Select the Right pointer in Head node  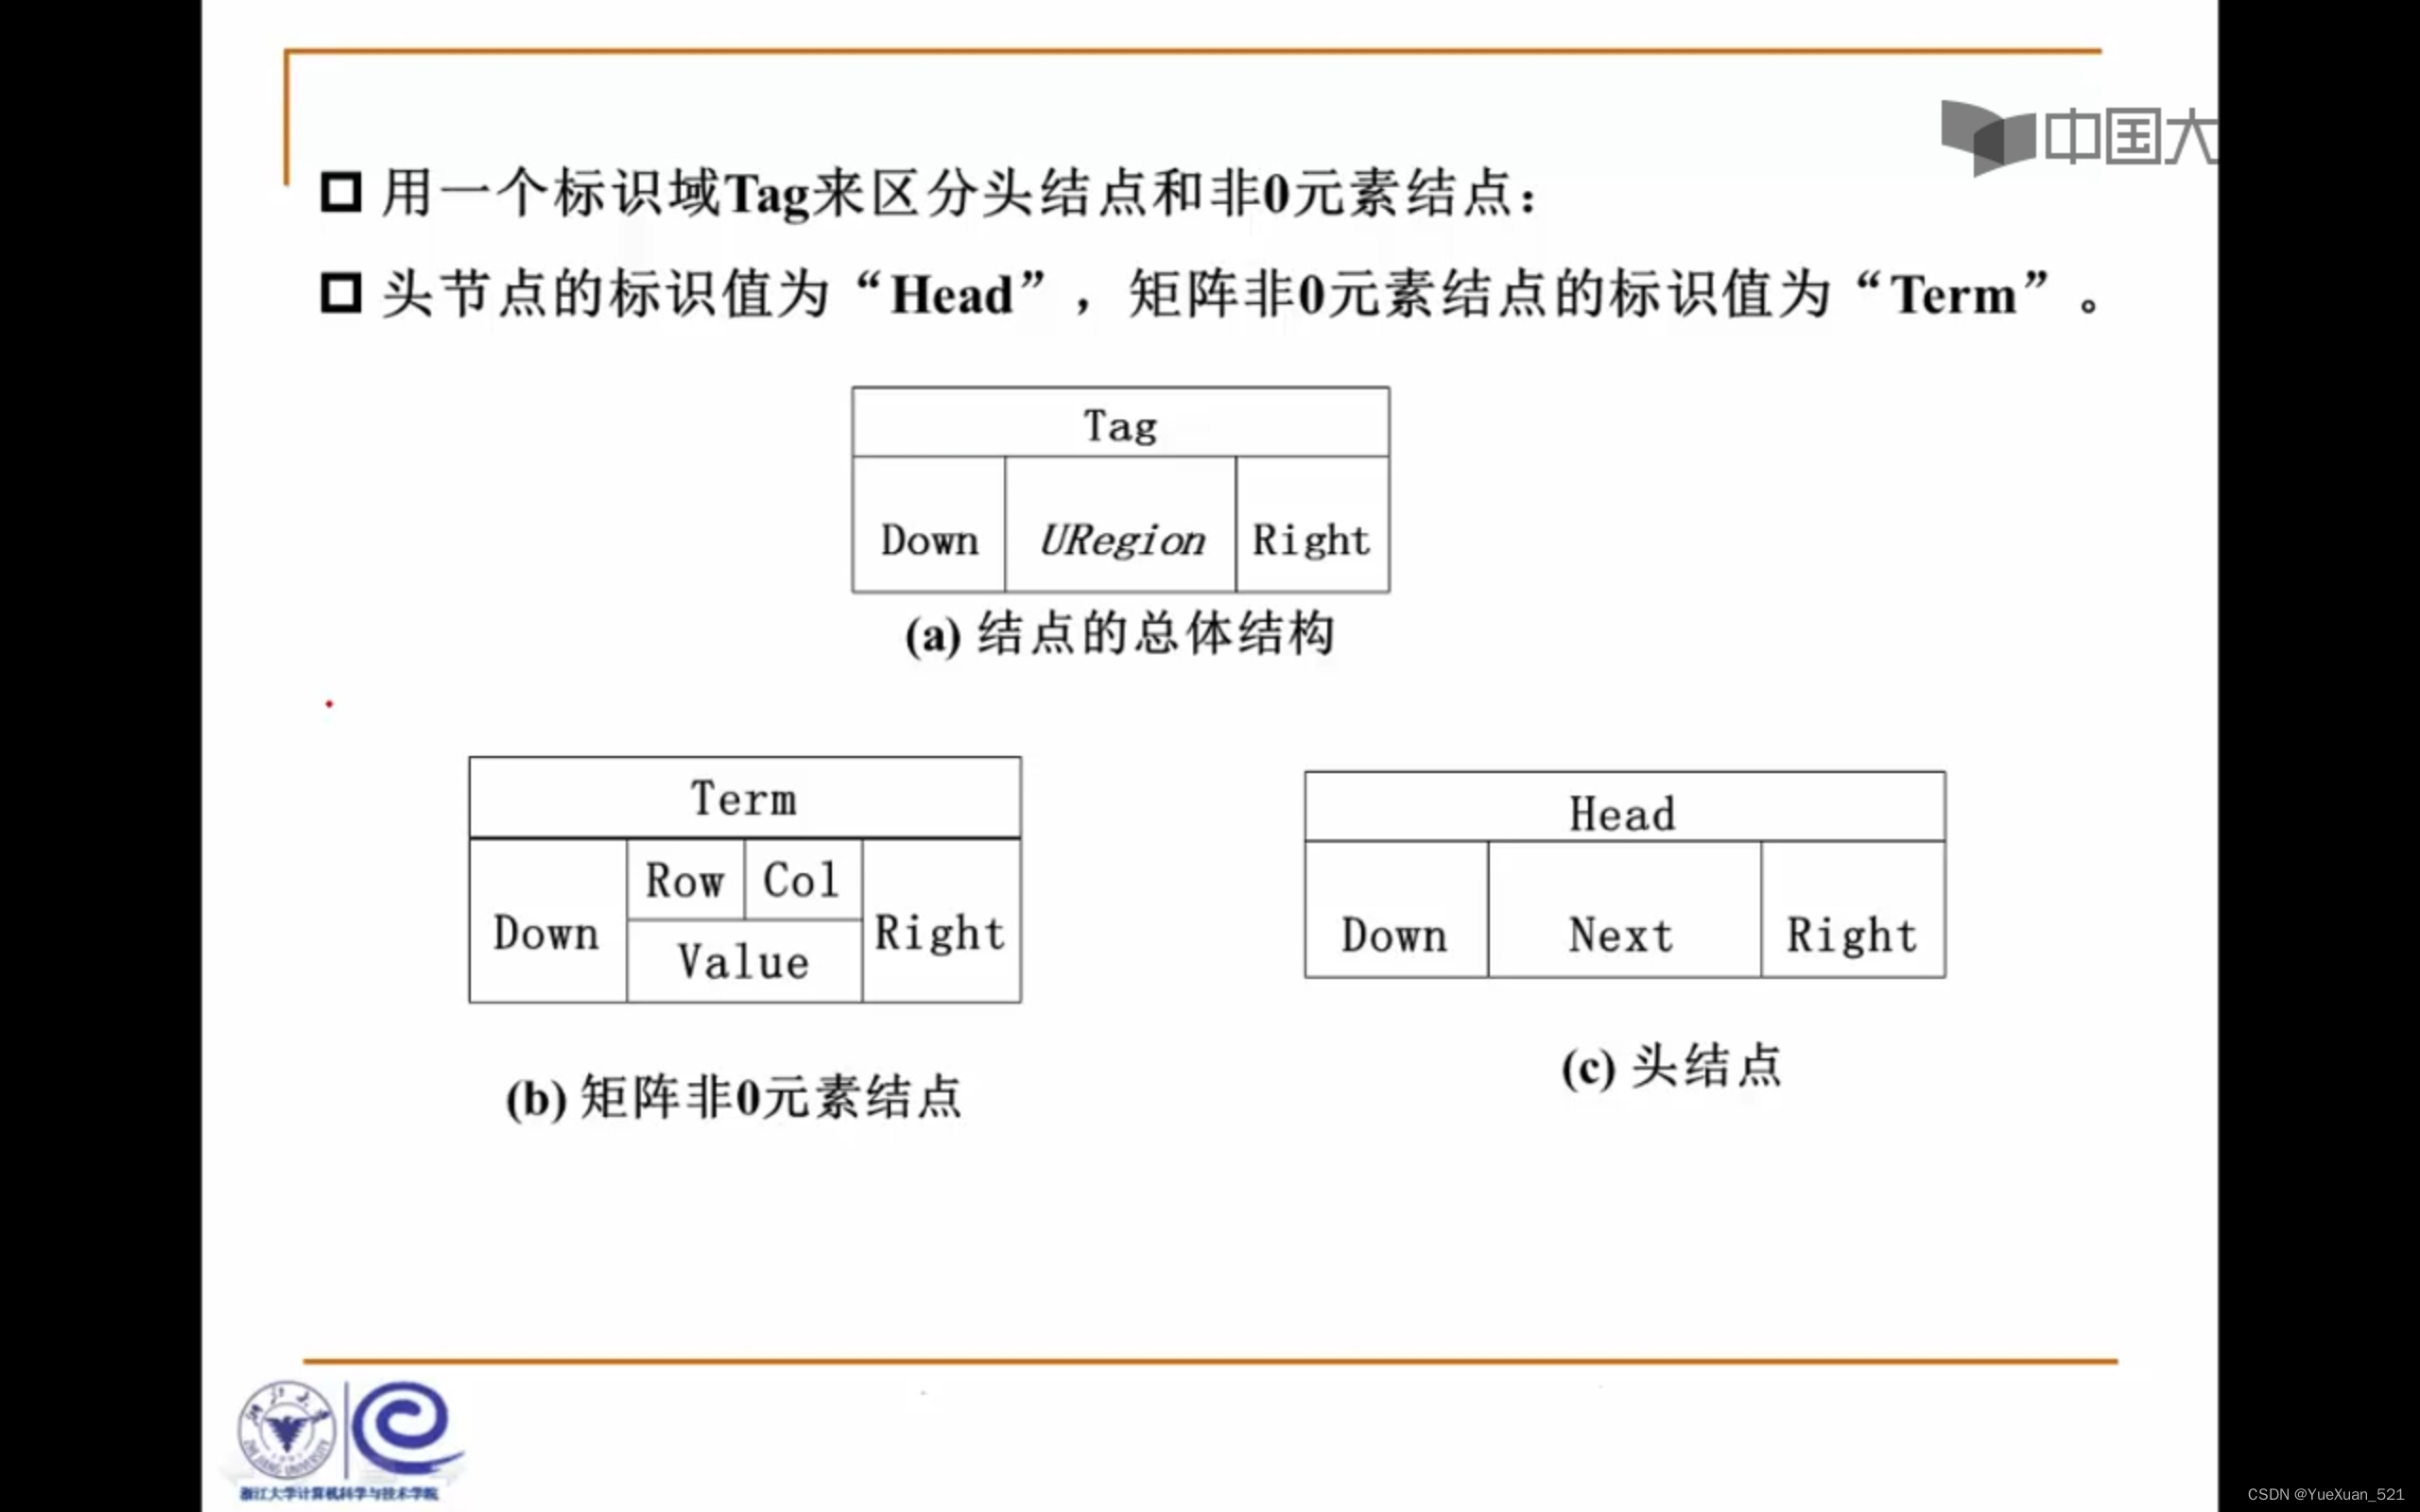tap(1850, 923)
